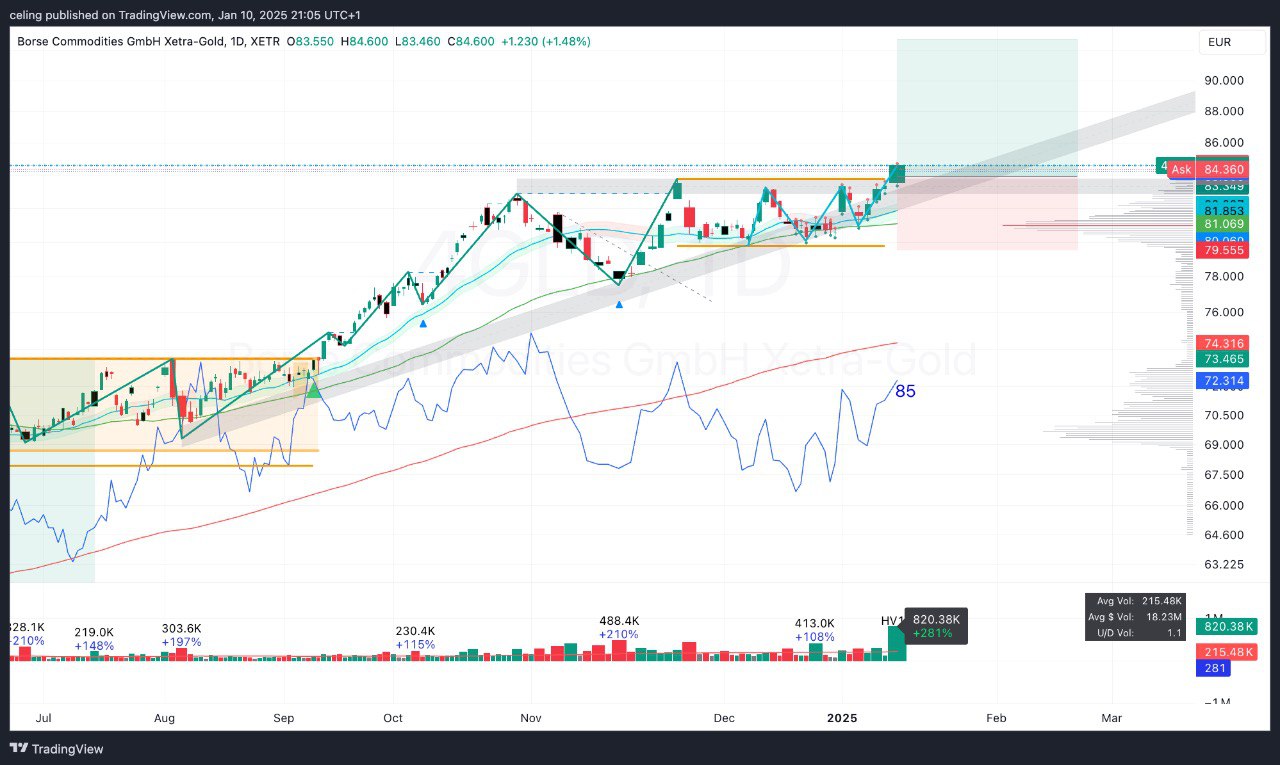Click the blue 72.314 price axis label
The width and height of the screenshot is (1280, 765).
pos(1223,381)
